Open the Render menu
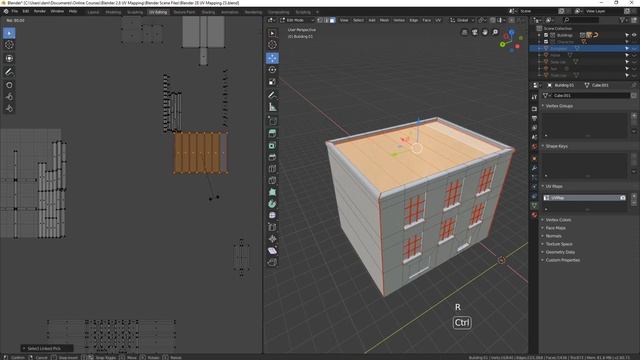 (x=40, y=11)
